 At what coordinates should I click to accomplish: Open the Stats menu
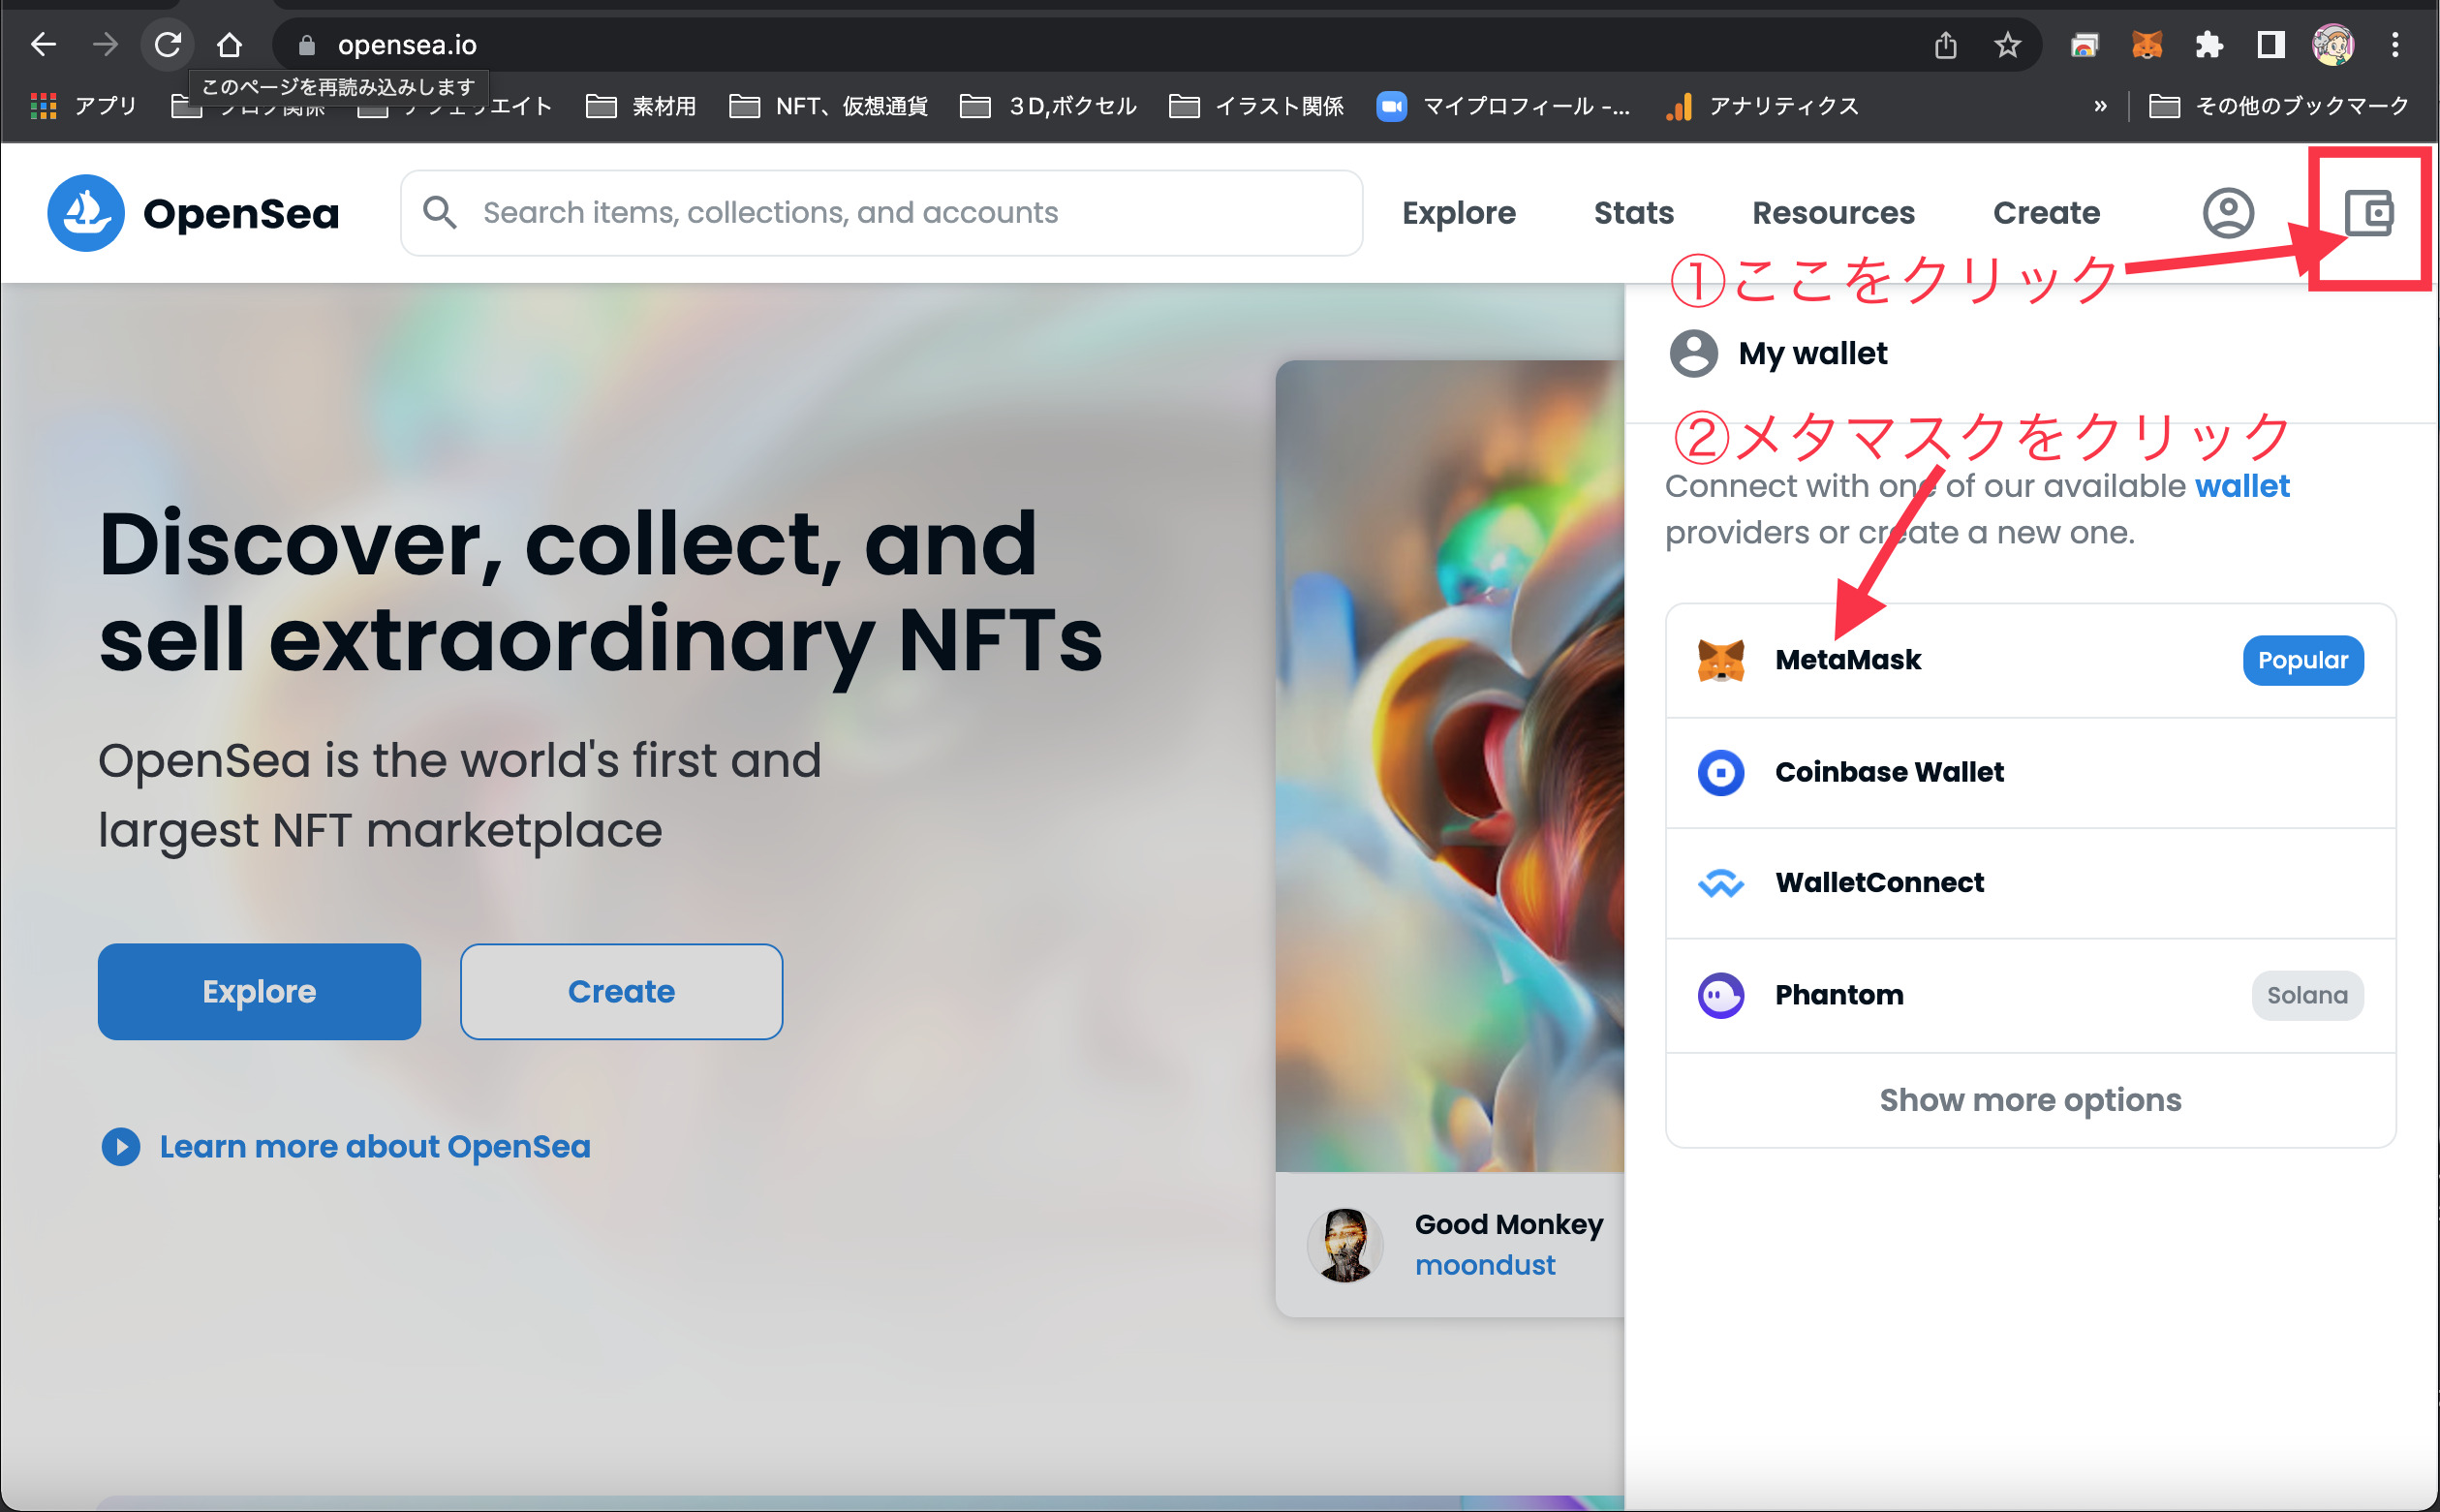pyautogui.click(x=1633, y=212)
